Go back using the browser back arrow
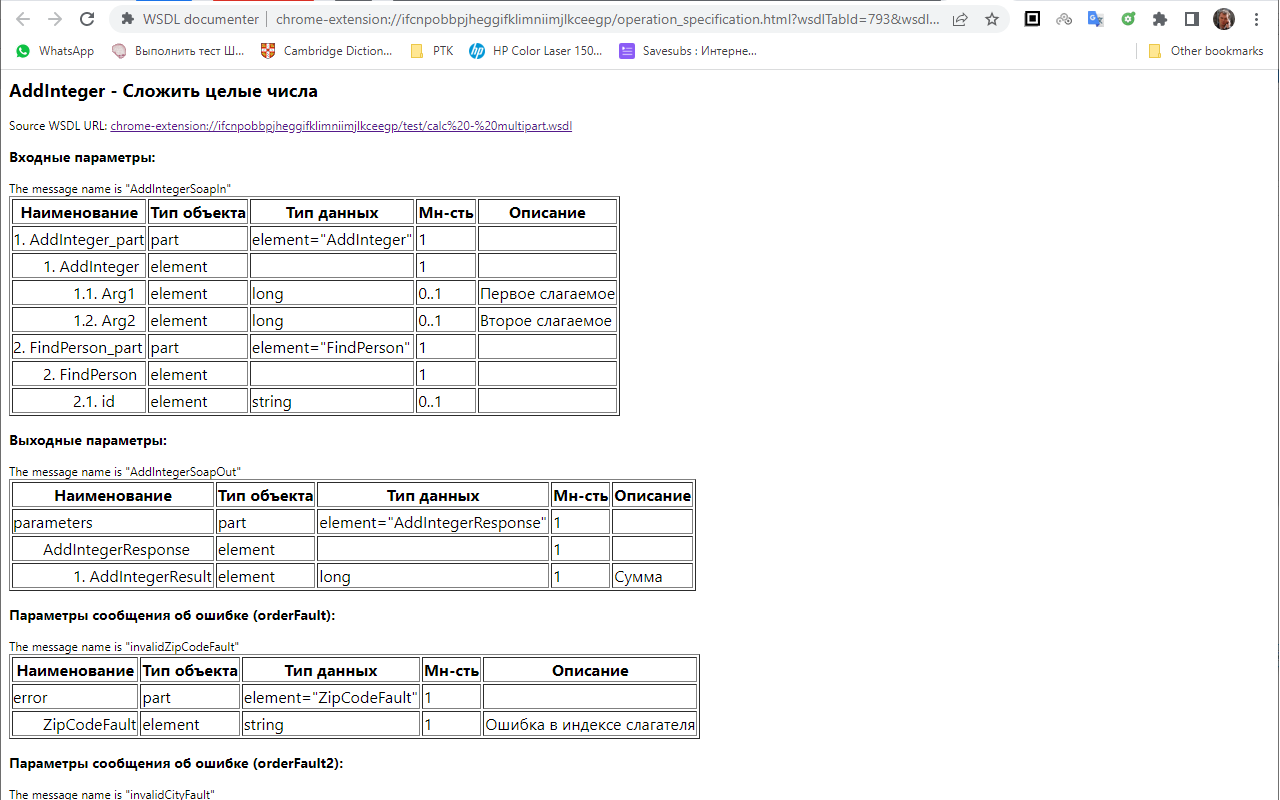The image size is (1280, 800). 23,19
